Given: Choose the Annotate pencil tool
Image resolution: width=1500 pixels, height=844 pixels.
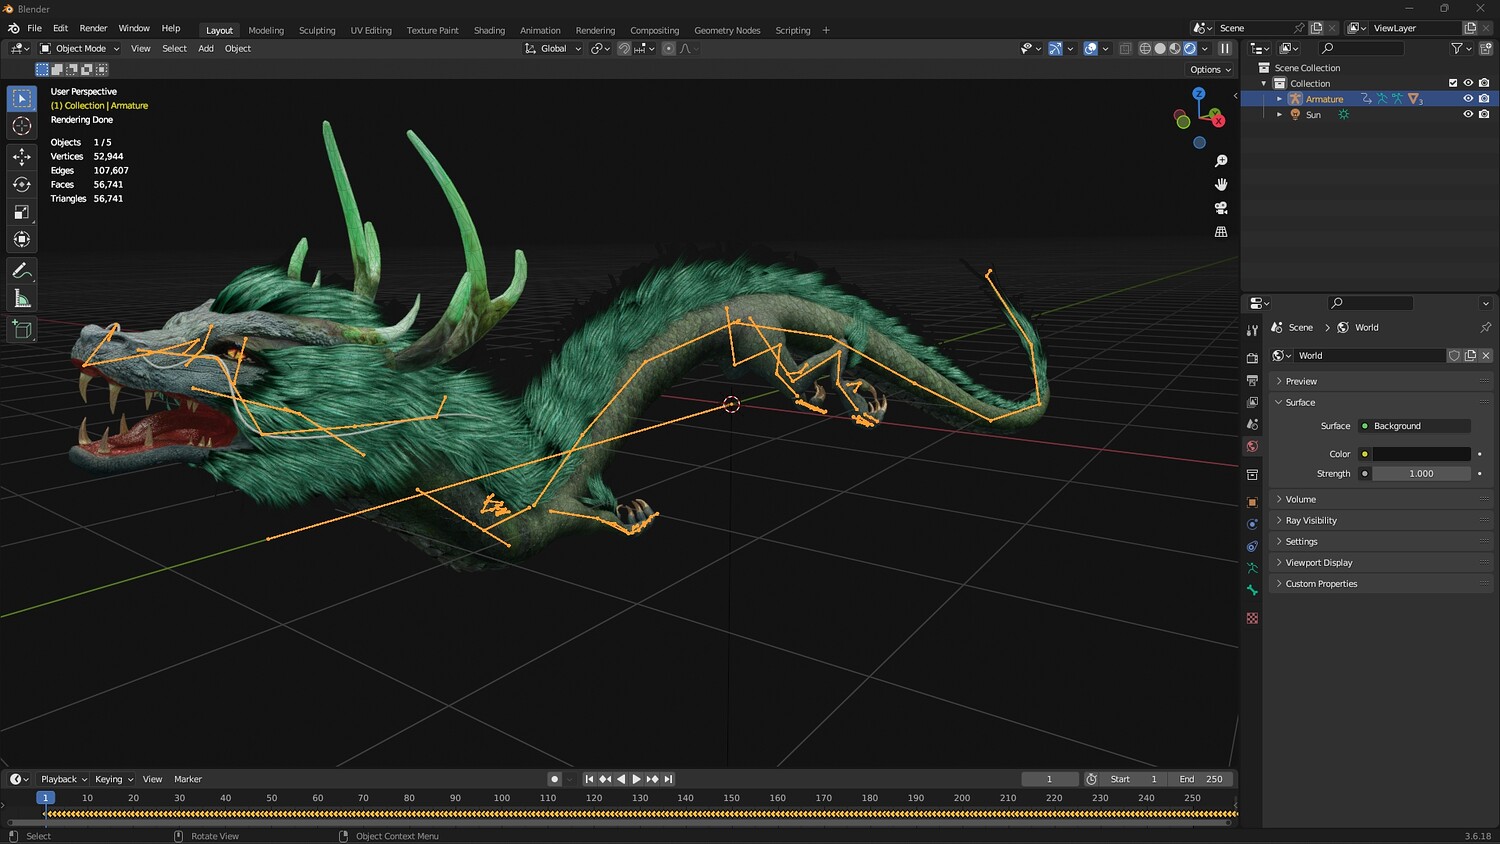Looking at the screenshot, I should [x=21, y=271].
